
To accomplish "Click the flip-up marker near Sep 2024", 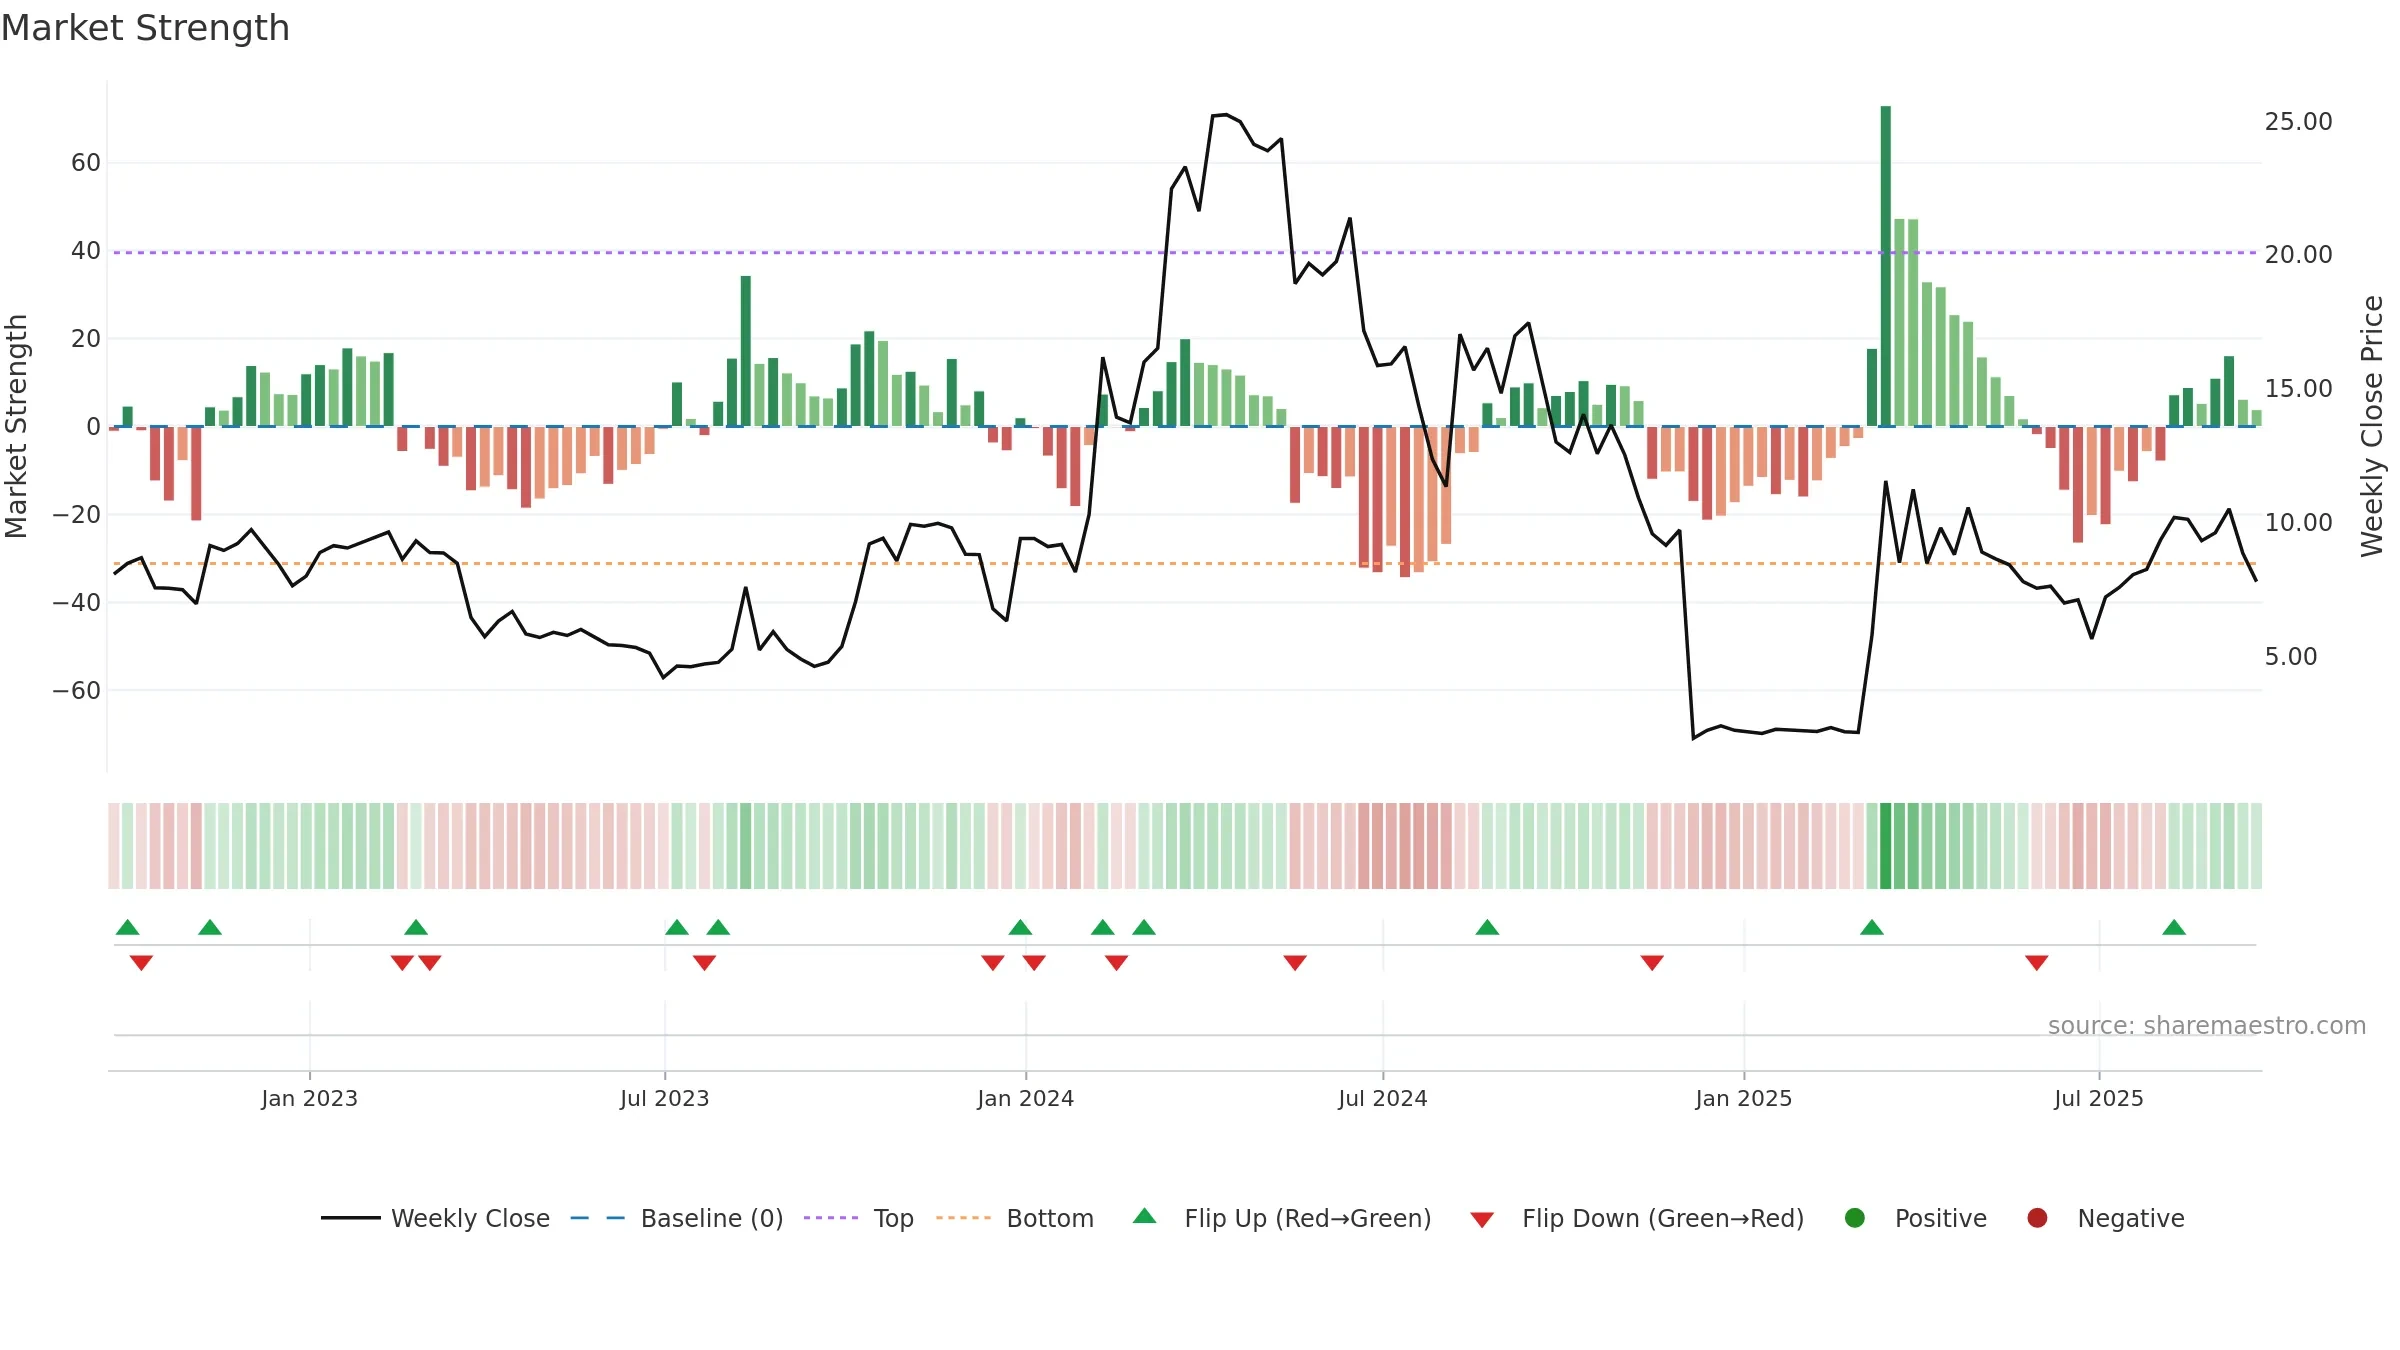I will click(x=1487, y=927).
